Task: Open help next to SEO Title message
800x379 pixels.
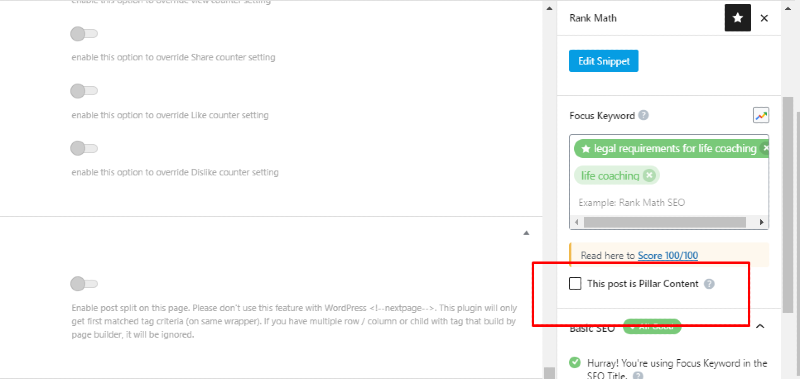Action: click(637, 375)
